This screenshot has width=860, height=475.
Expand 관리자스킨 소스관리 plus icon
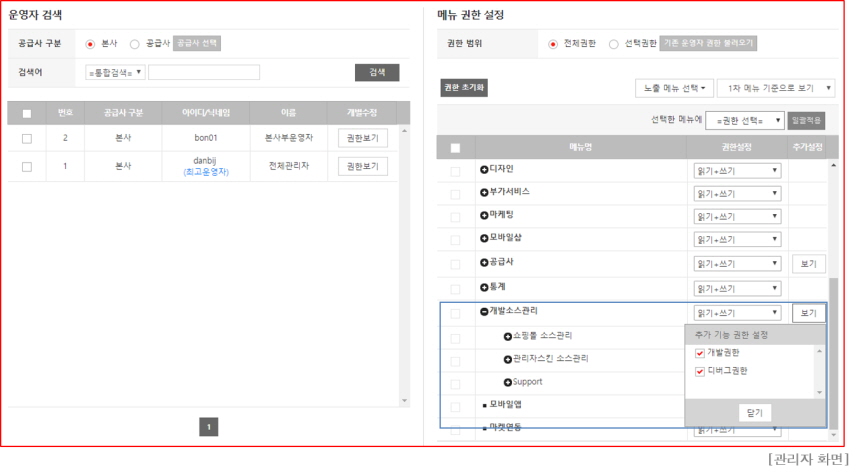(507, 359)
